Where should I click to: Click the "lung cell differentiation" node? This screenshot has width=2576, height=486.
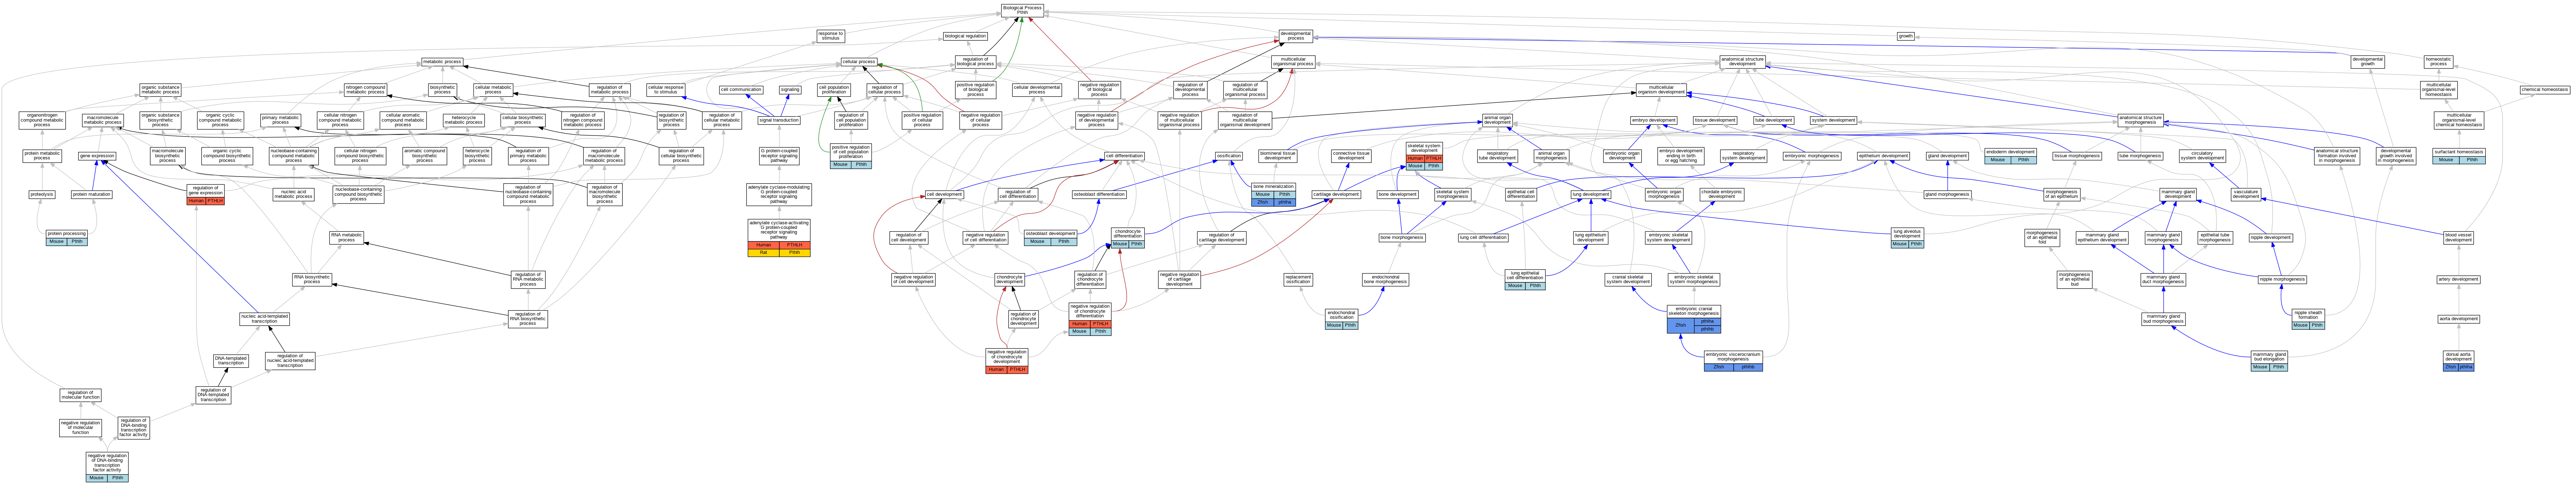(1483, 238)
